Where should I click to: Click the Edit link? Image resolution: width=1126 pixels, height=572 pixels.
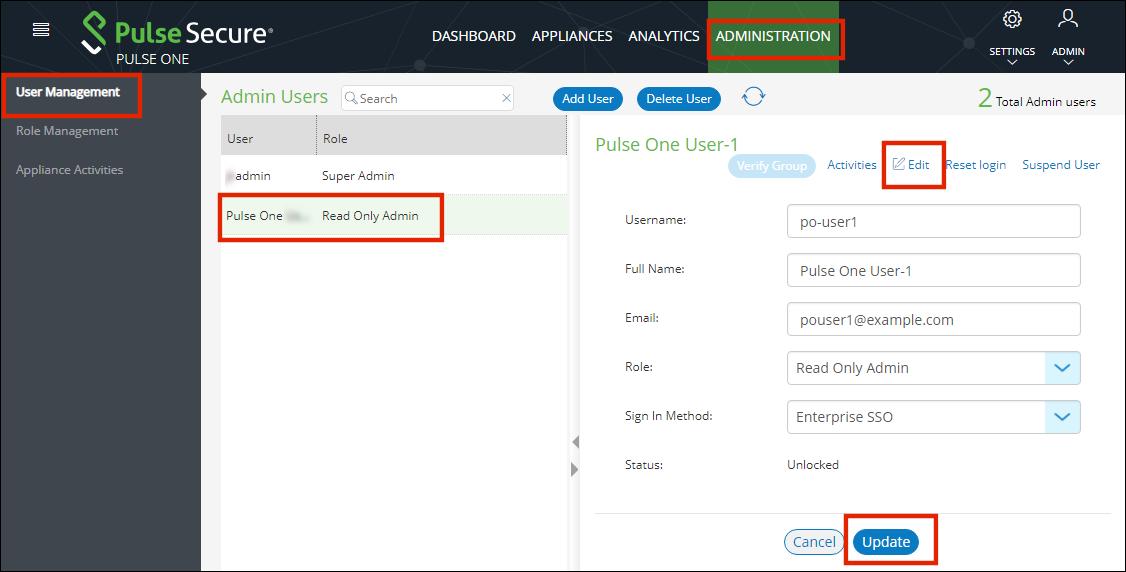pos(911,165)
